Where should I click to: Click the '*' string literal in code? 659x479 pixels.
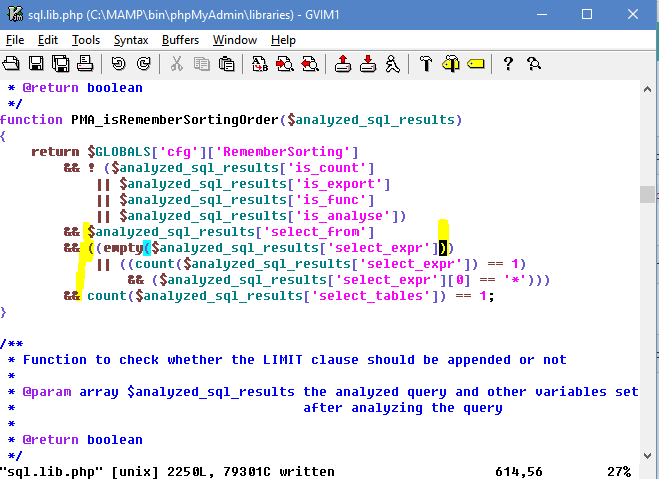pos(515,280)
